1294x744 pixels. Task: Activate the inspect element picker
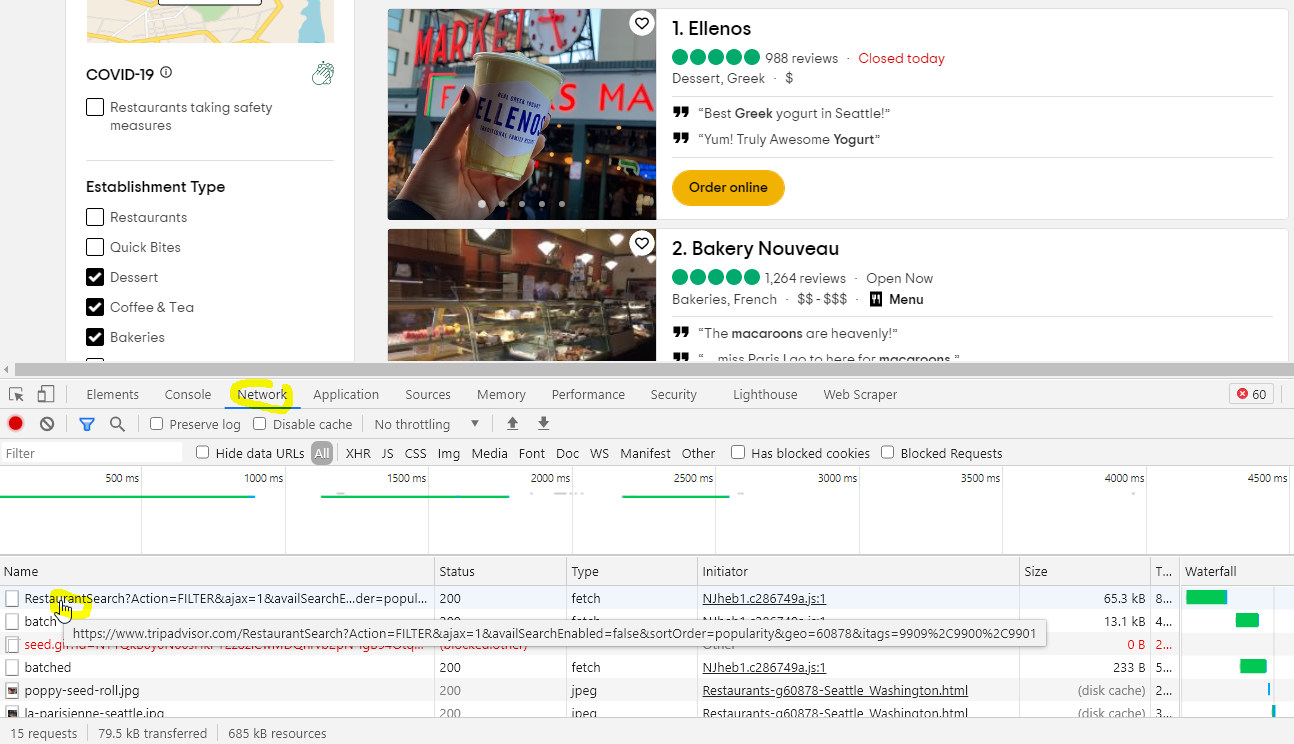coord(16,394)
